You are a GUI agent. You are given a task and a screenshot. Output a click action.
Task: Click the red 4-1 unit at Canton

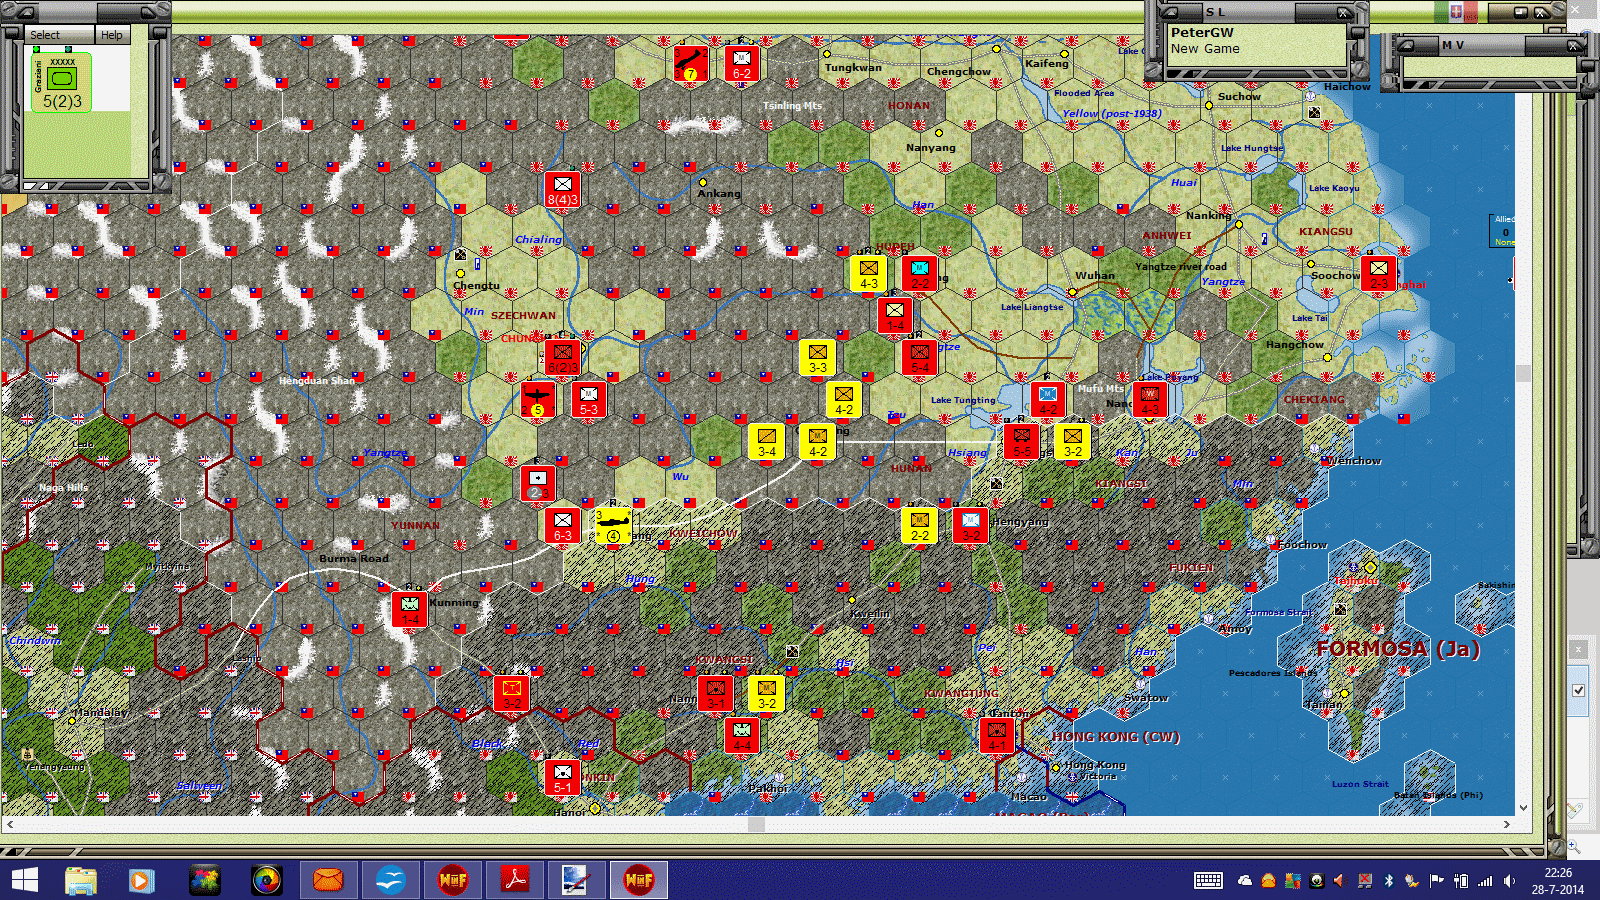click(x=996, y=735)
